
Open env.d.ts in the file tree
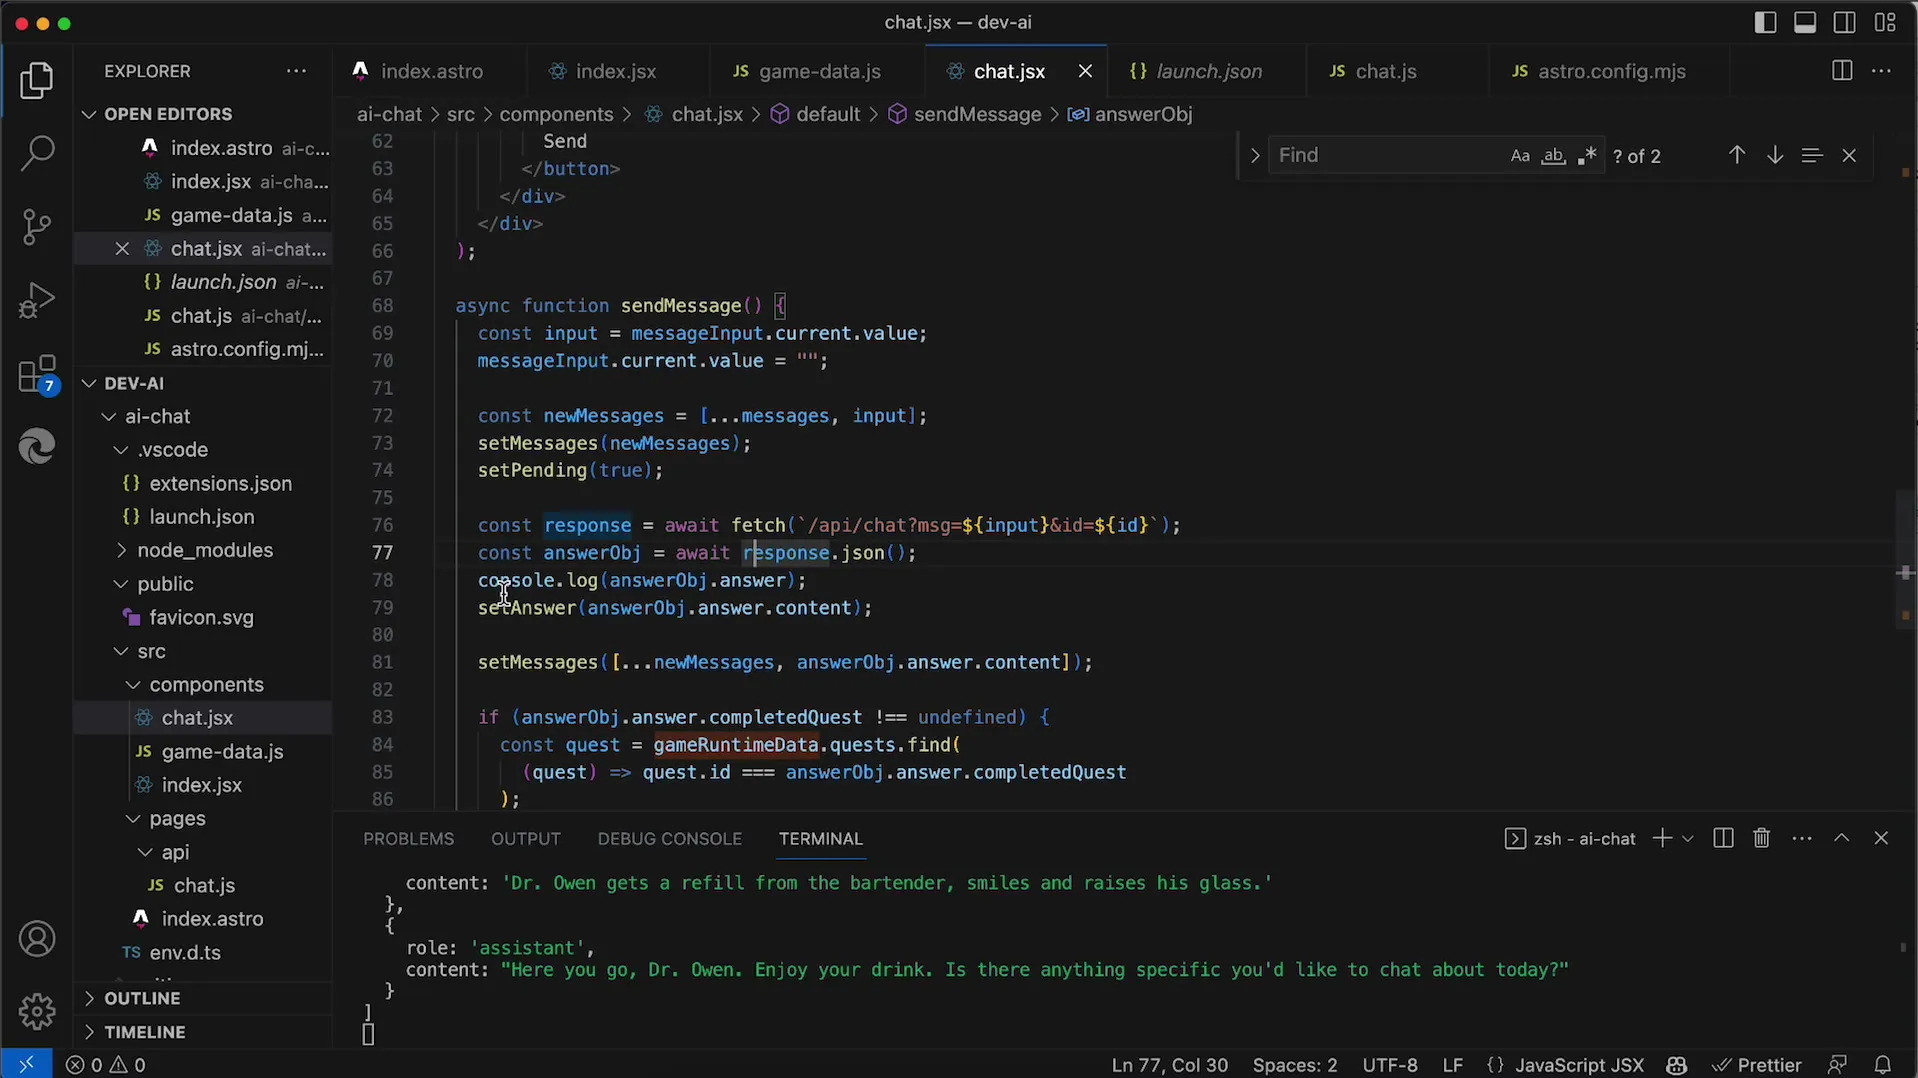coord(185,953)
